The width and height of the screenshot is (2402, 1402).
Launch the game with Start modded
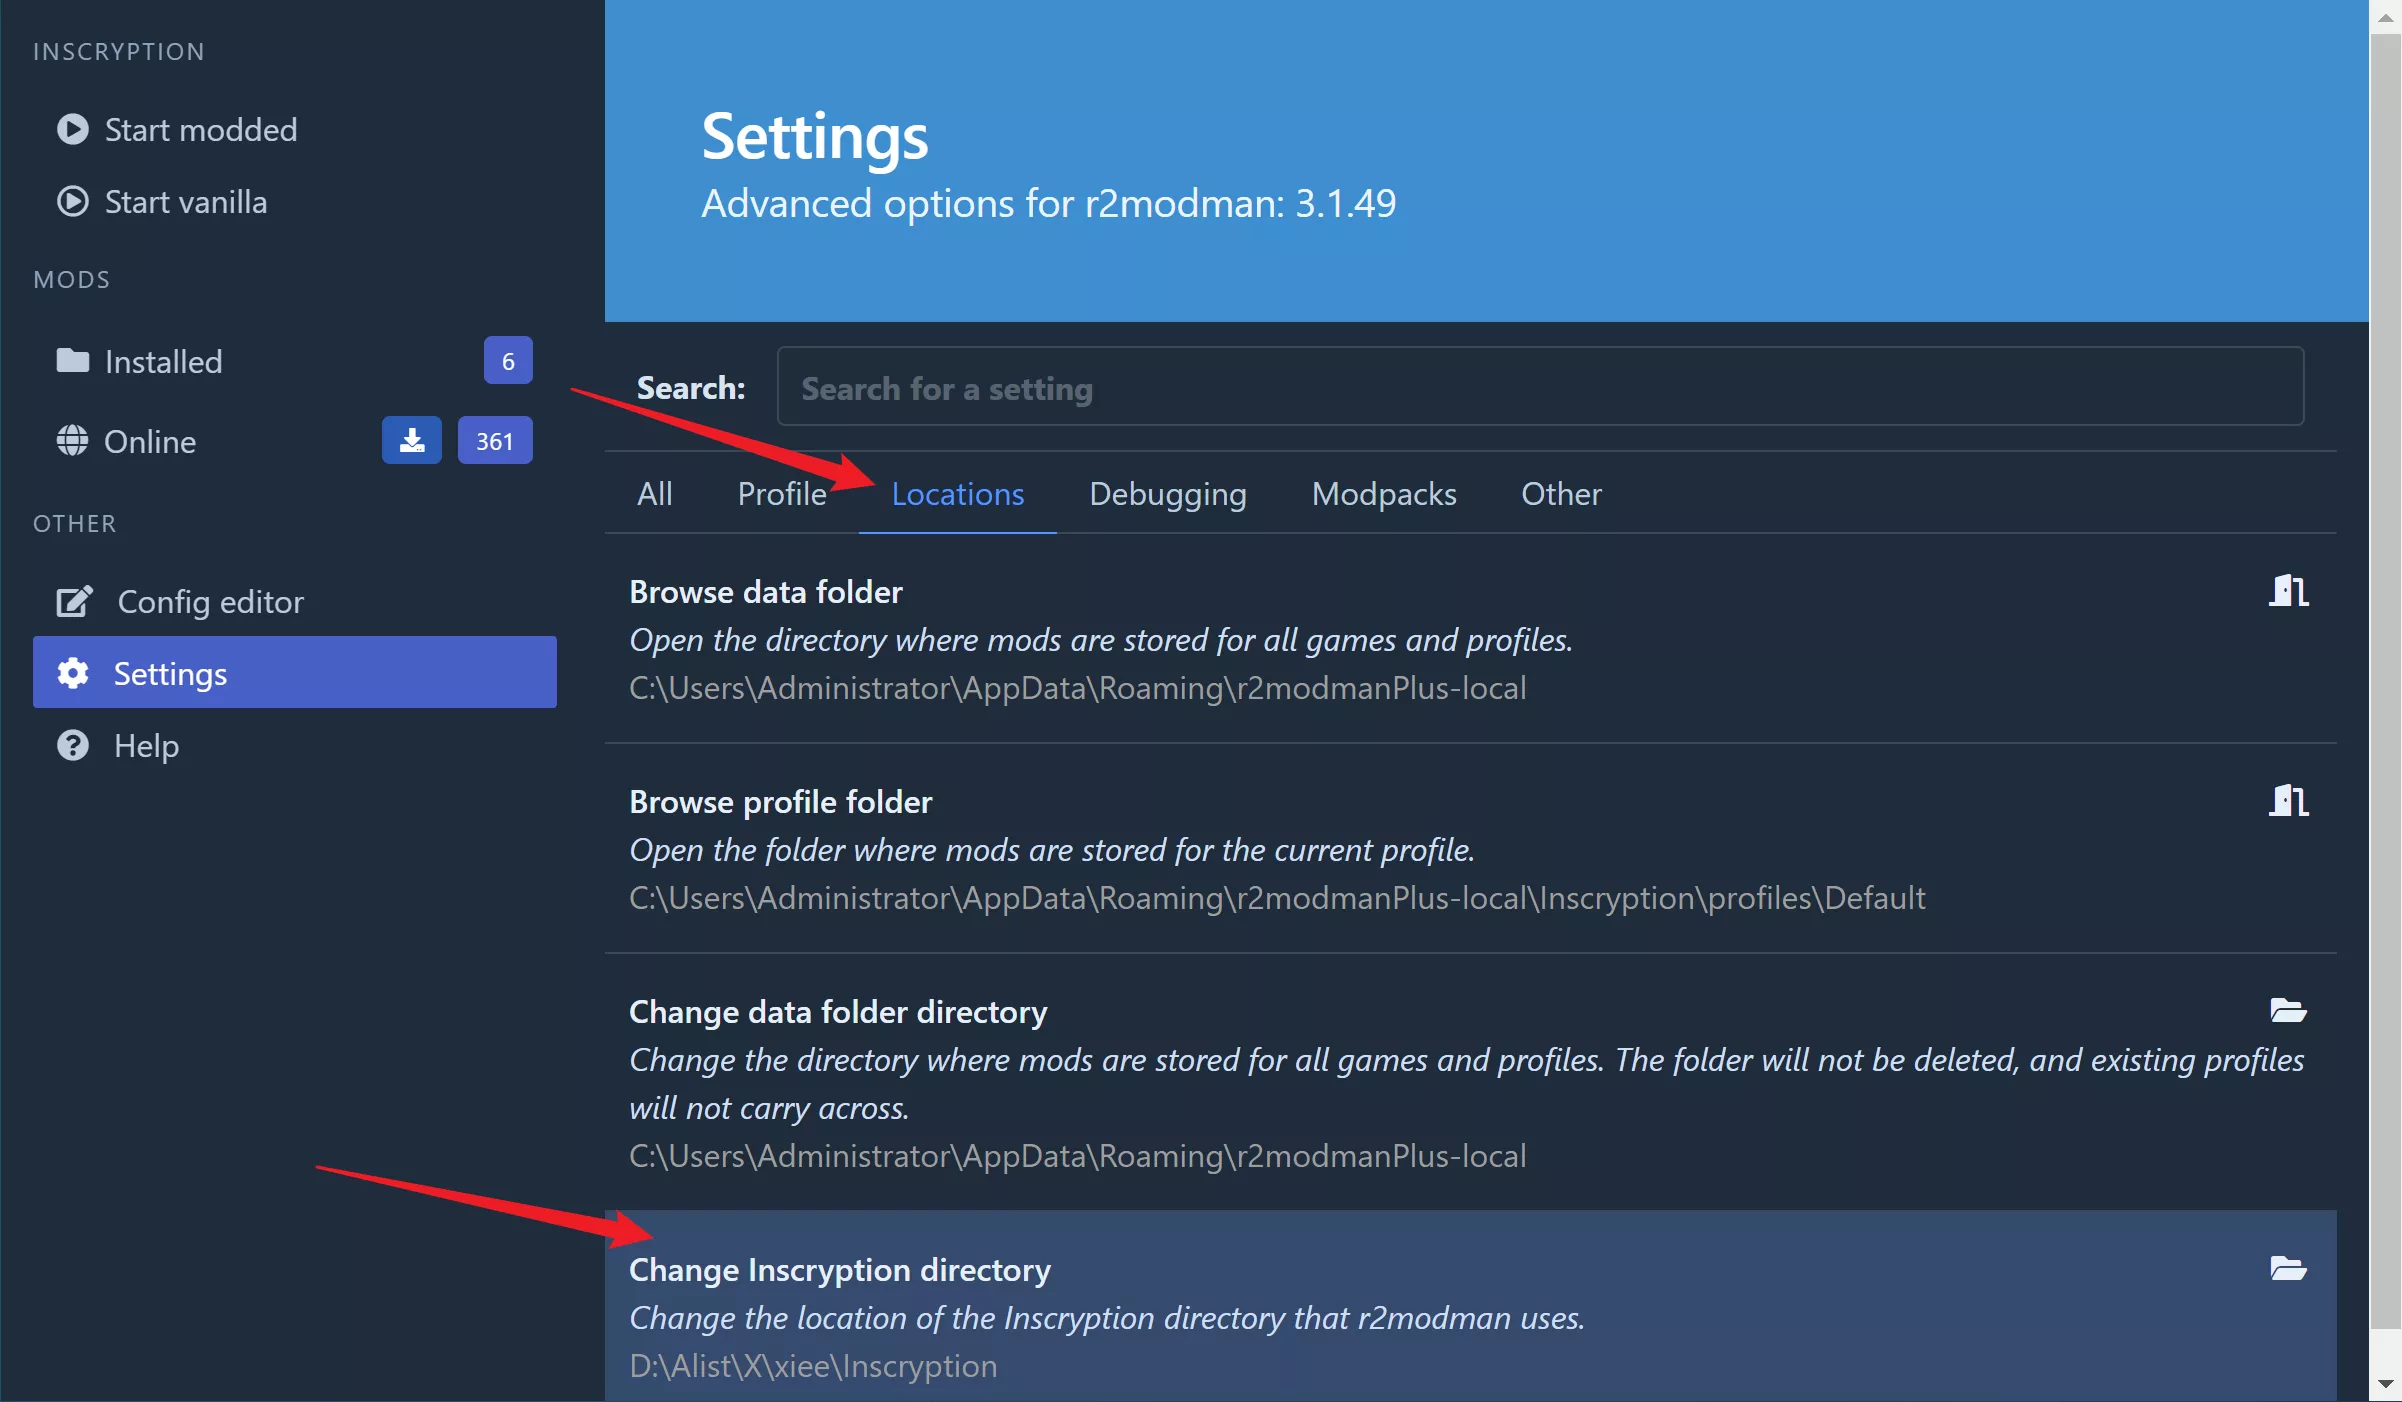click(200, 129)
